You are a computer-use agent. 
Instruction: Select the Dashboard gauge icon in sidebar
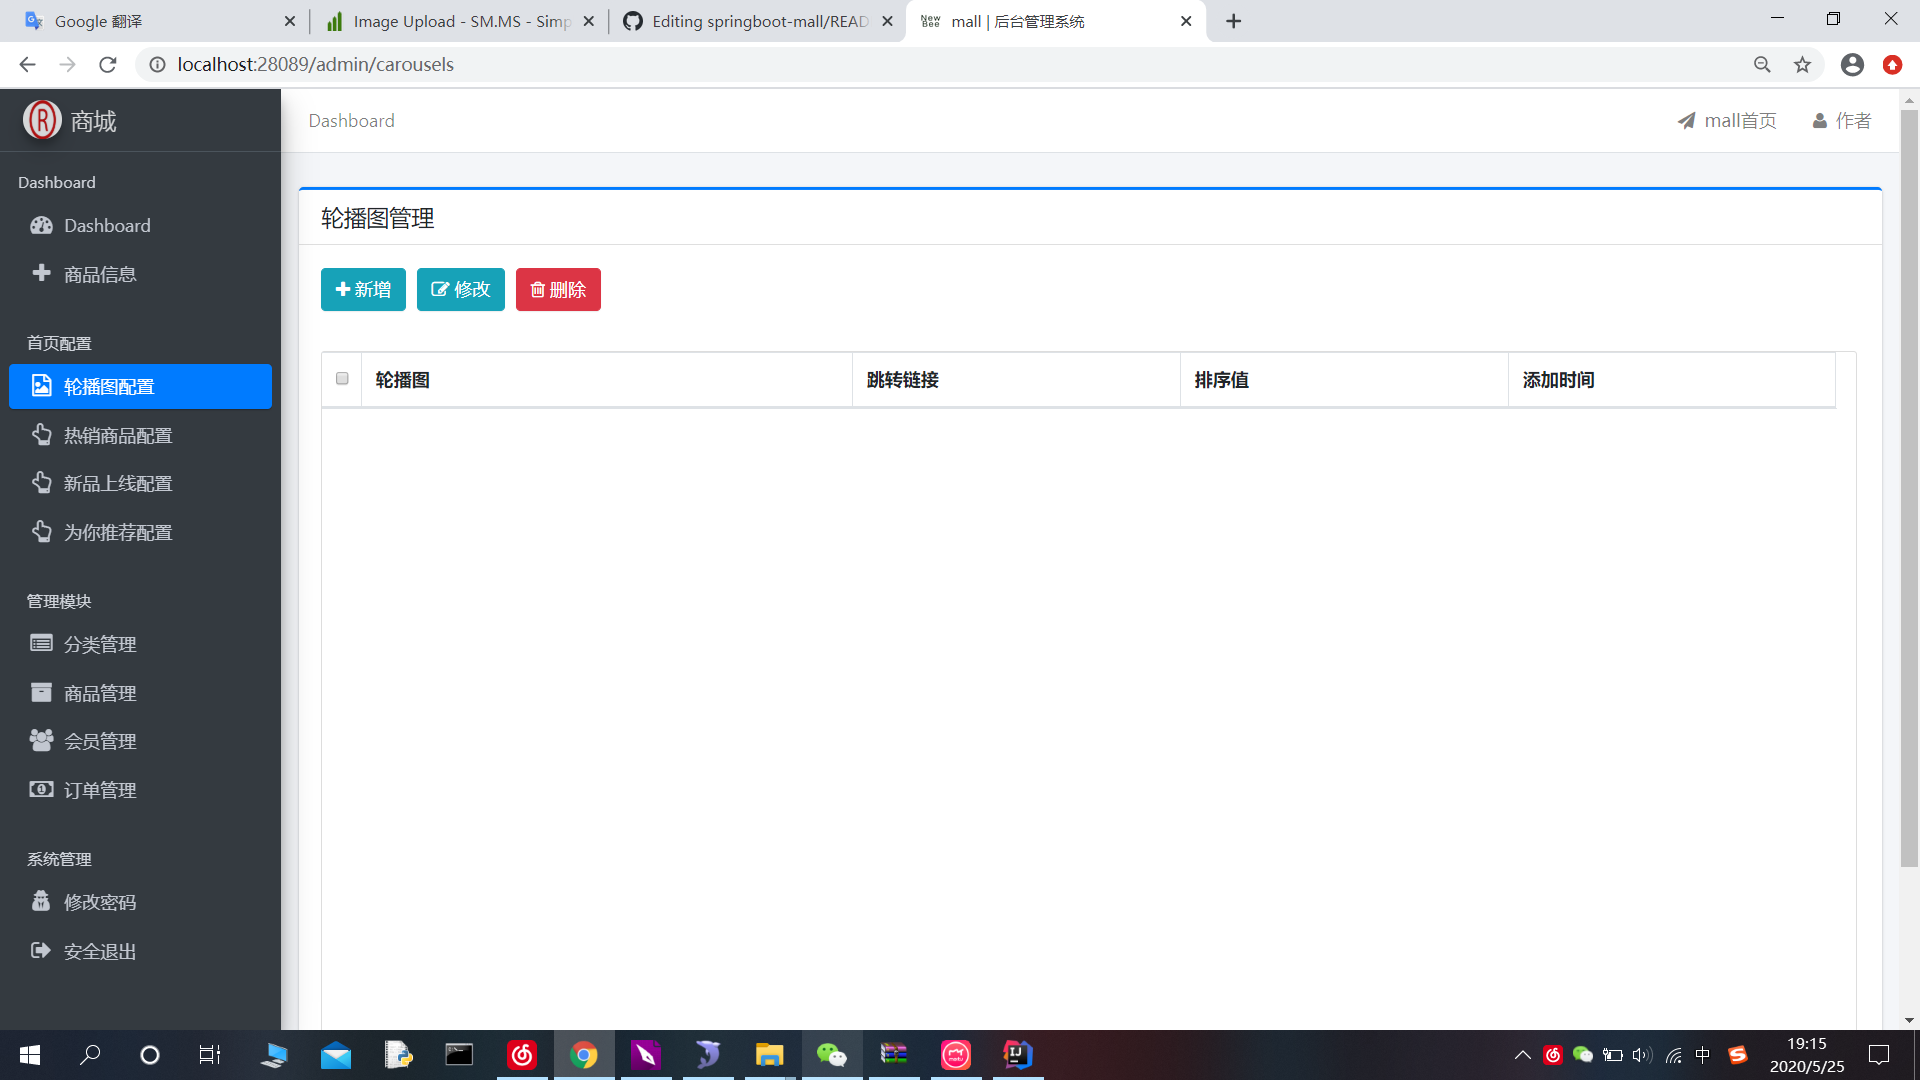(x=41, y=225)
